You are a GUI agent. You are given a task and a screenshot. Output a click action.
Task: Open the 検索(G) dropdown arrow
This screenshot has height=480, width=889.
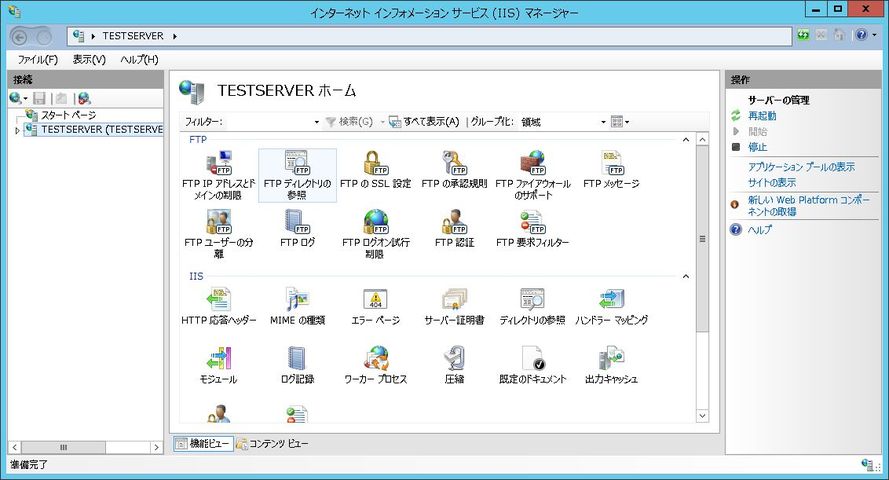(383, 122)
